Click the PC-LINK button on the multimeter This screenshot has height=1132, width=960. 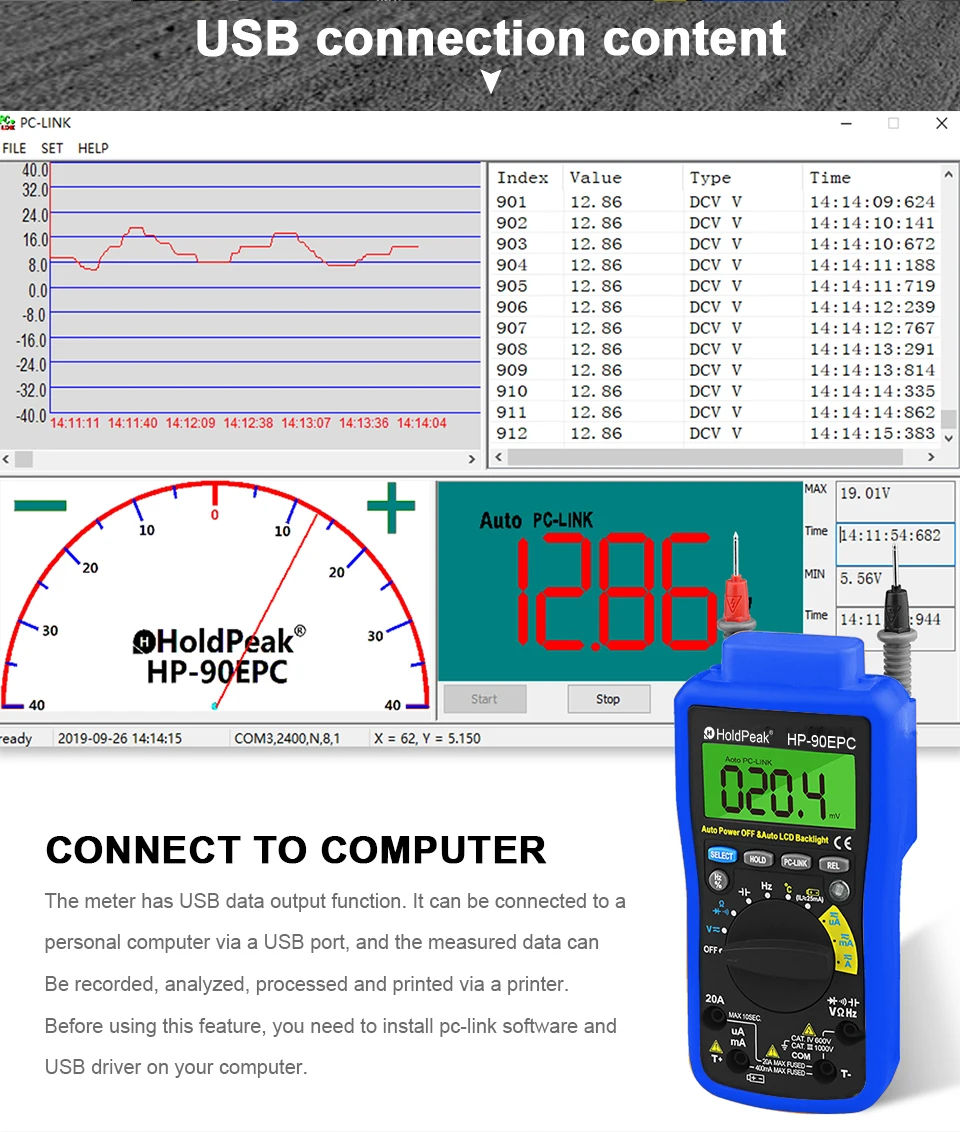(x=795, y=862)
